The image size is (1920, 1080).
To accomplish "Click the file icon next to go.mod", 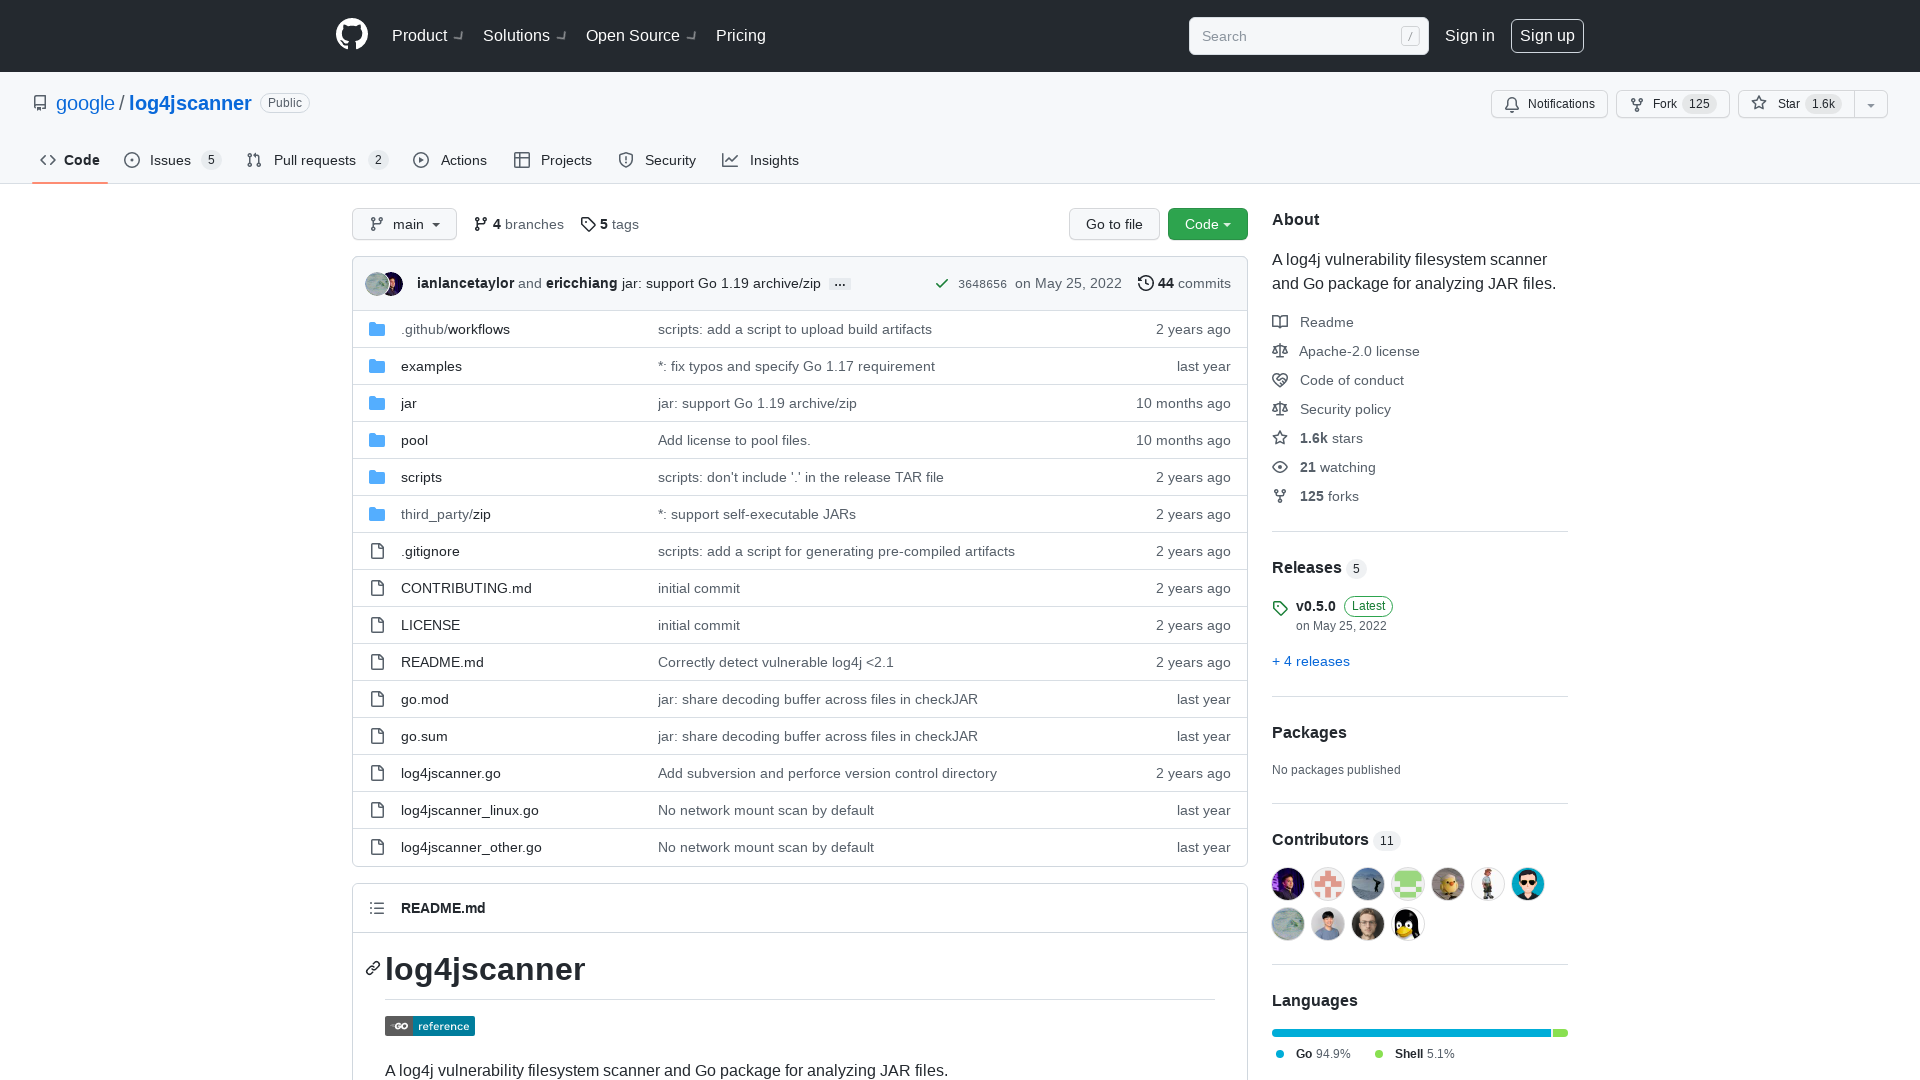I will pyautogui.click(x=377, y=699).
